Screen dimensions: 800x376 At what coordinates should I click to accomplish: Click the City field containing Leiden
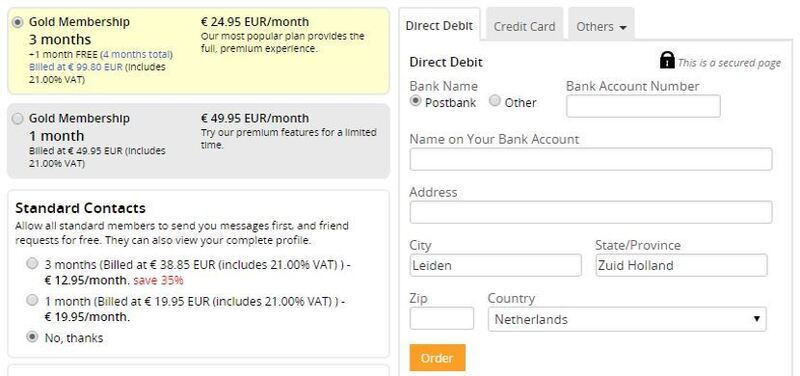pyautogui.click(x=495, y=265)
